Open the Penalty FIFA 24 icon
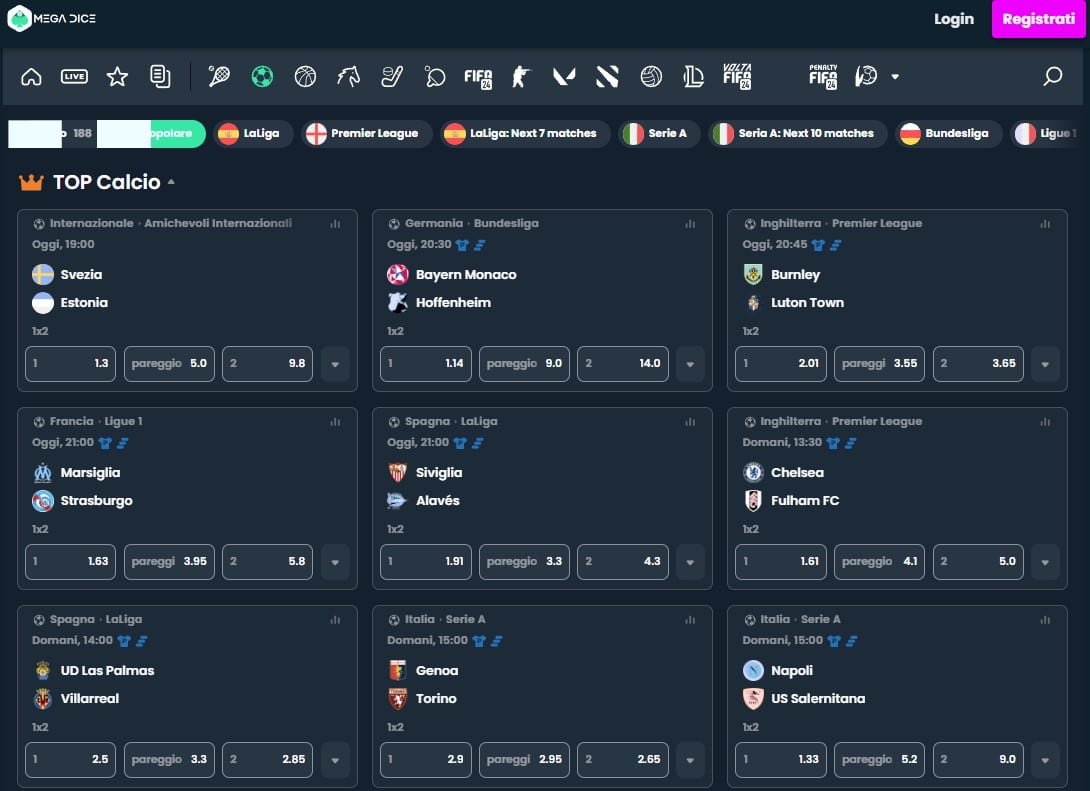The height and width of the screenshot is (791, 1090). (x=823, y=76)
